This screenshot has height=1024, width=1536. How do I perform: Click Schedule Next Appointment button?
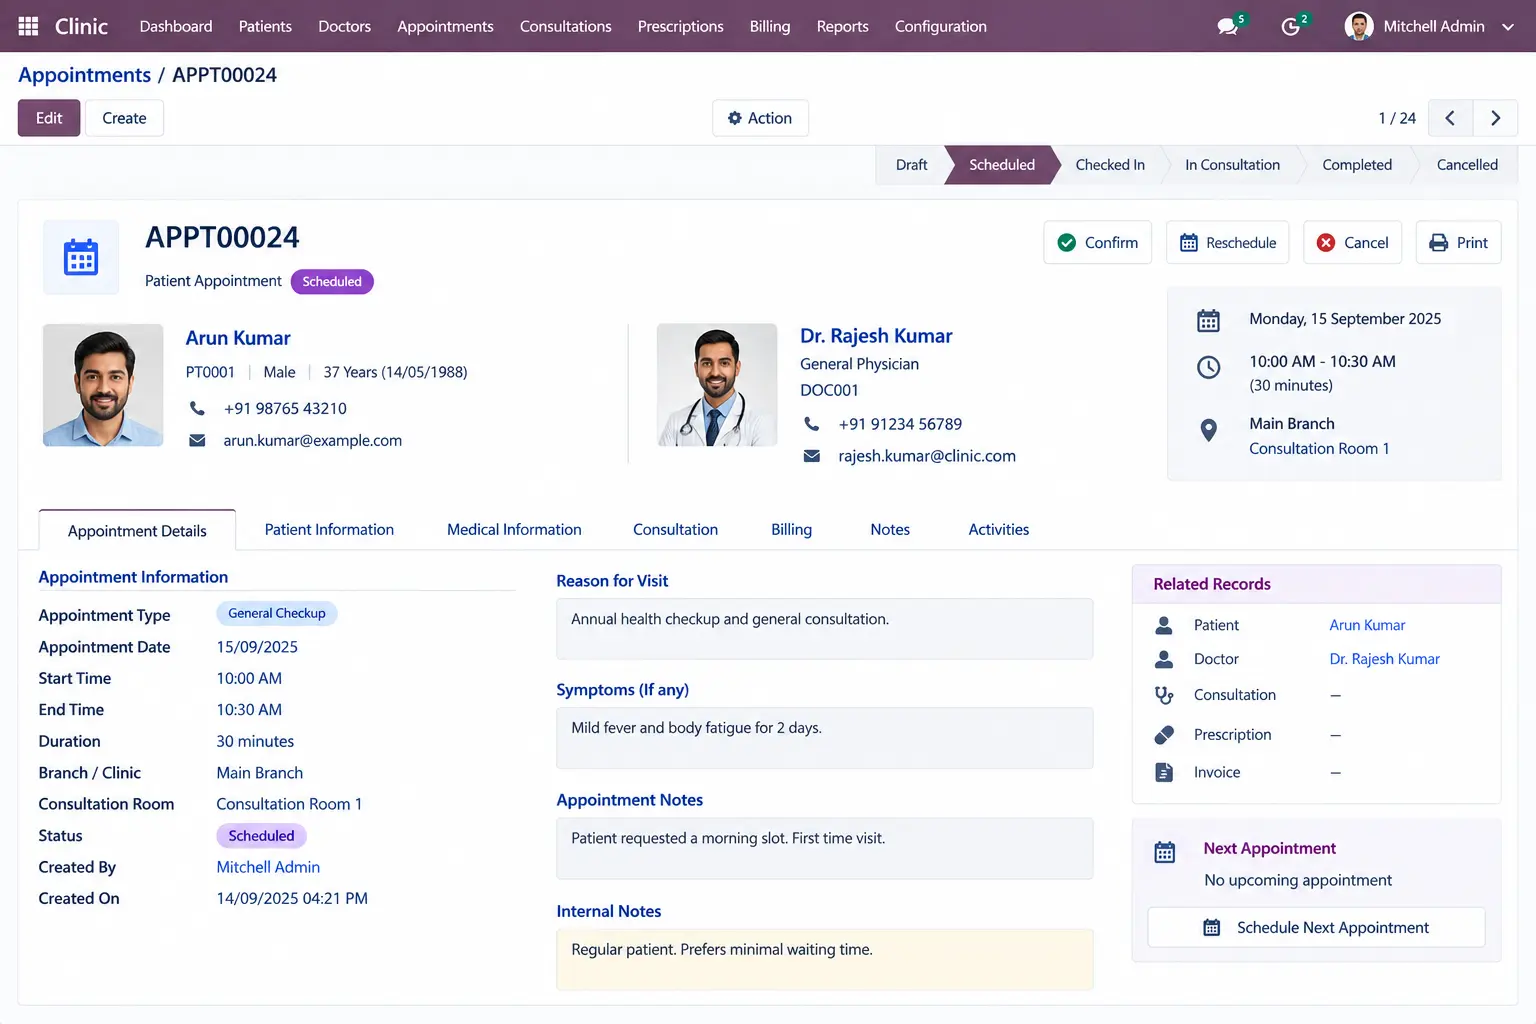click(x=1316, y=928)
